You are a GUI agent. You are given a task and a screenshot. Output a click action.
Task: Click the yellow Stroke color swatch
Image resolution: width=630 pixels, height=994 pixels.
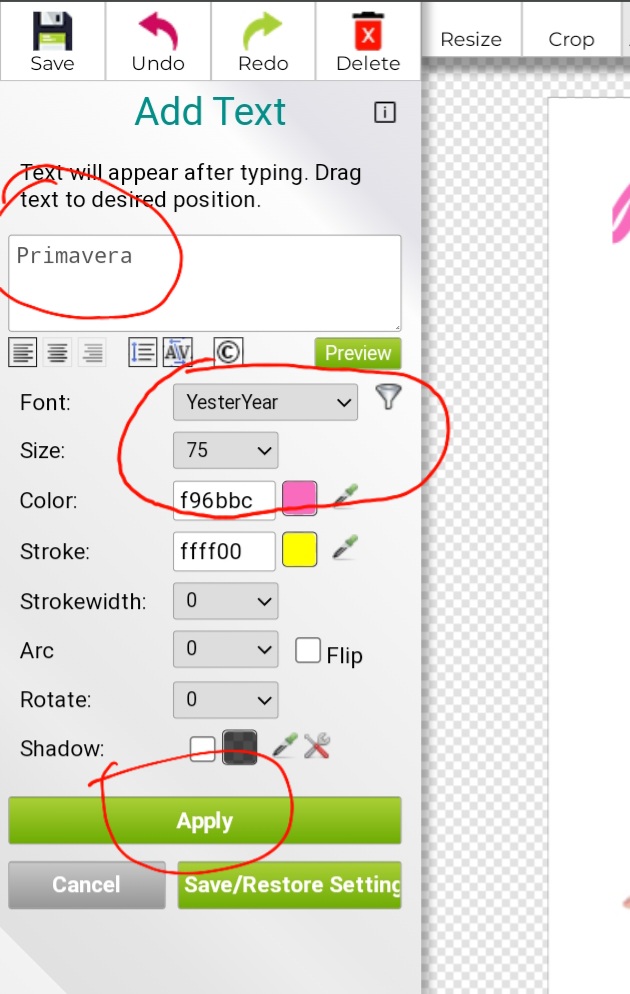point(300,550)
